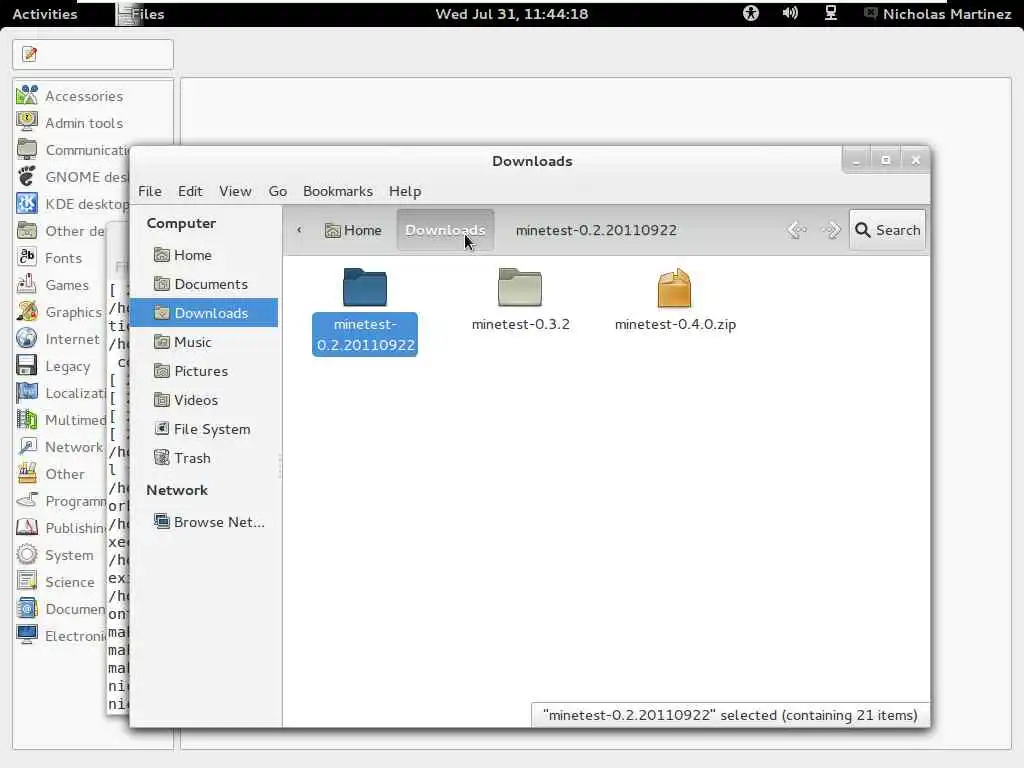This screenshot has height=768, width=1024.
Task: Click the minetest-0.4.0.zip file label
Action: tap(675, 324)
